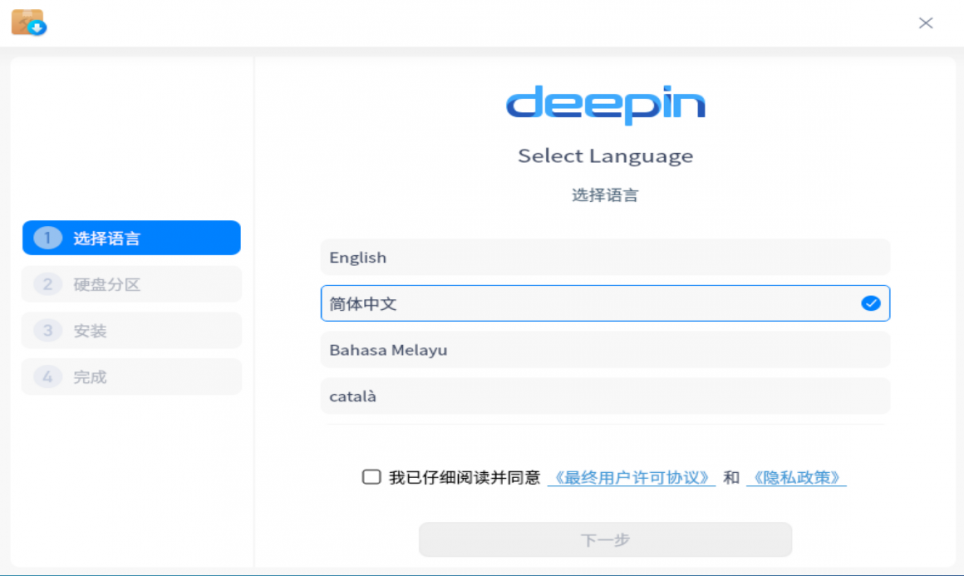
Task: Enable the license agreement checkbox
Action: pos(372,478)
